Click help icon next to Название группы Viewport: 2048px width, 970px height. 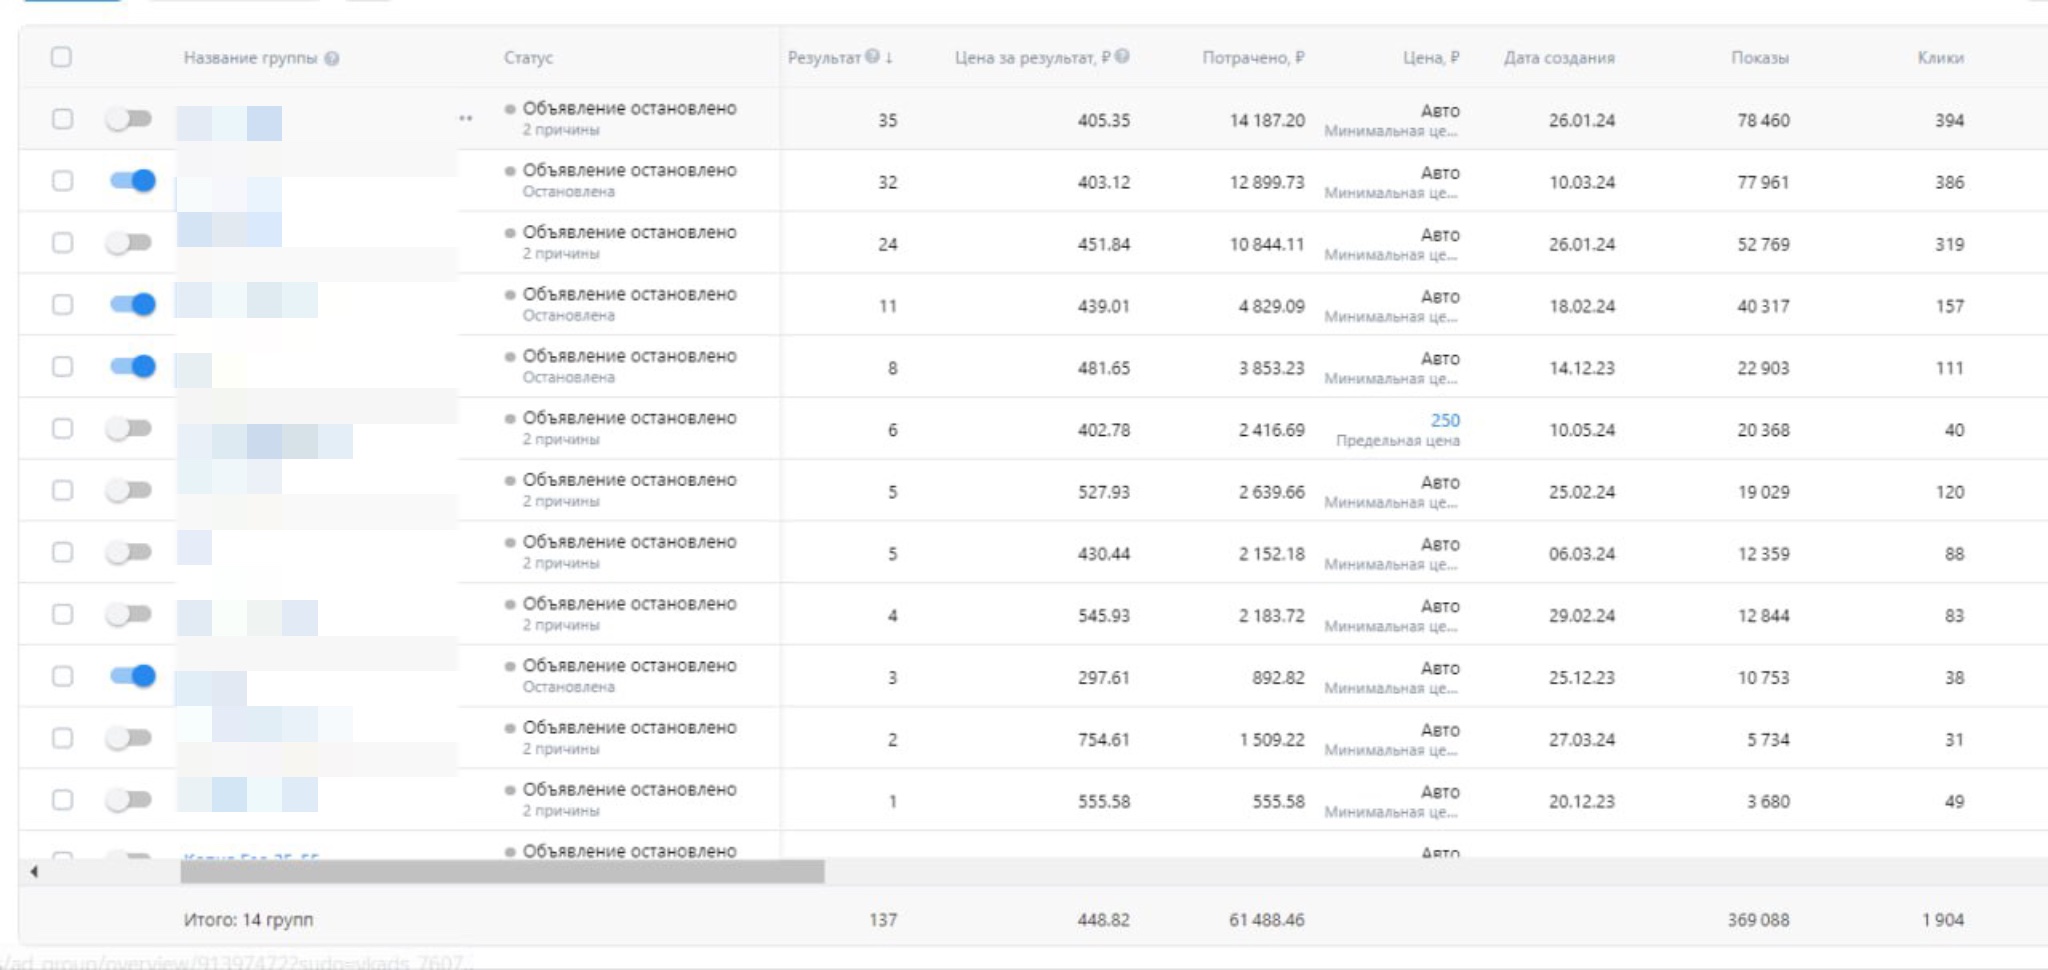[x=332, y=58]
